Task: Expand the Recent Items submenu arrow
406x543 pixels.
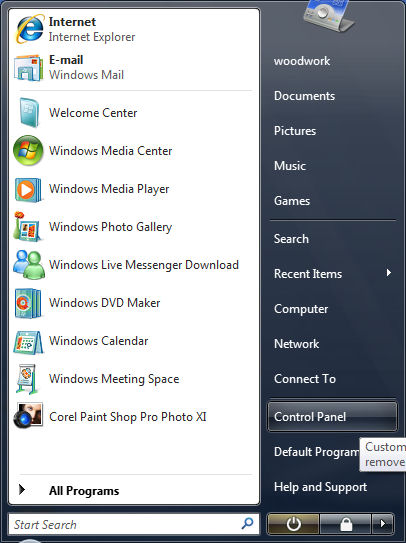Action: click(x=389, y=273)
